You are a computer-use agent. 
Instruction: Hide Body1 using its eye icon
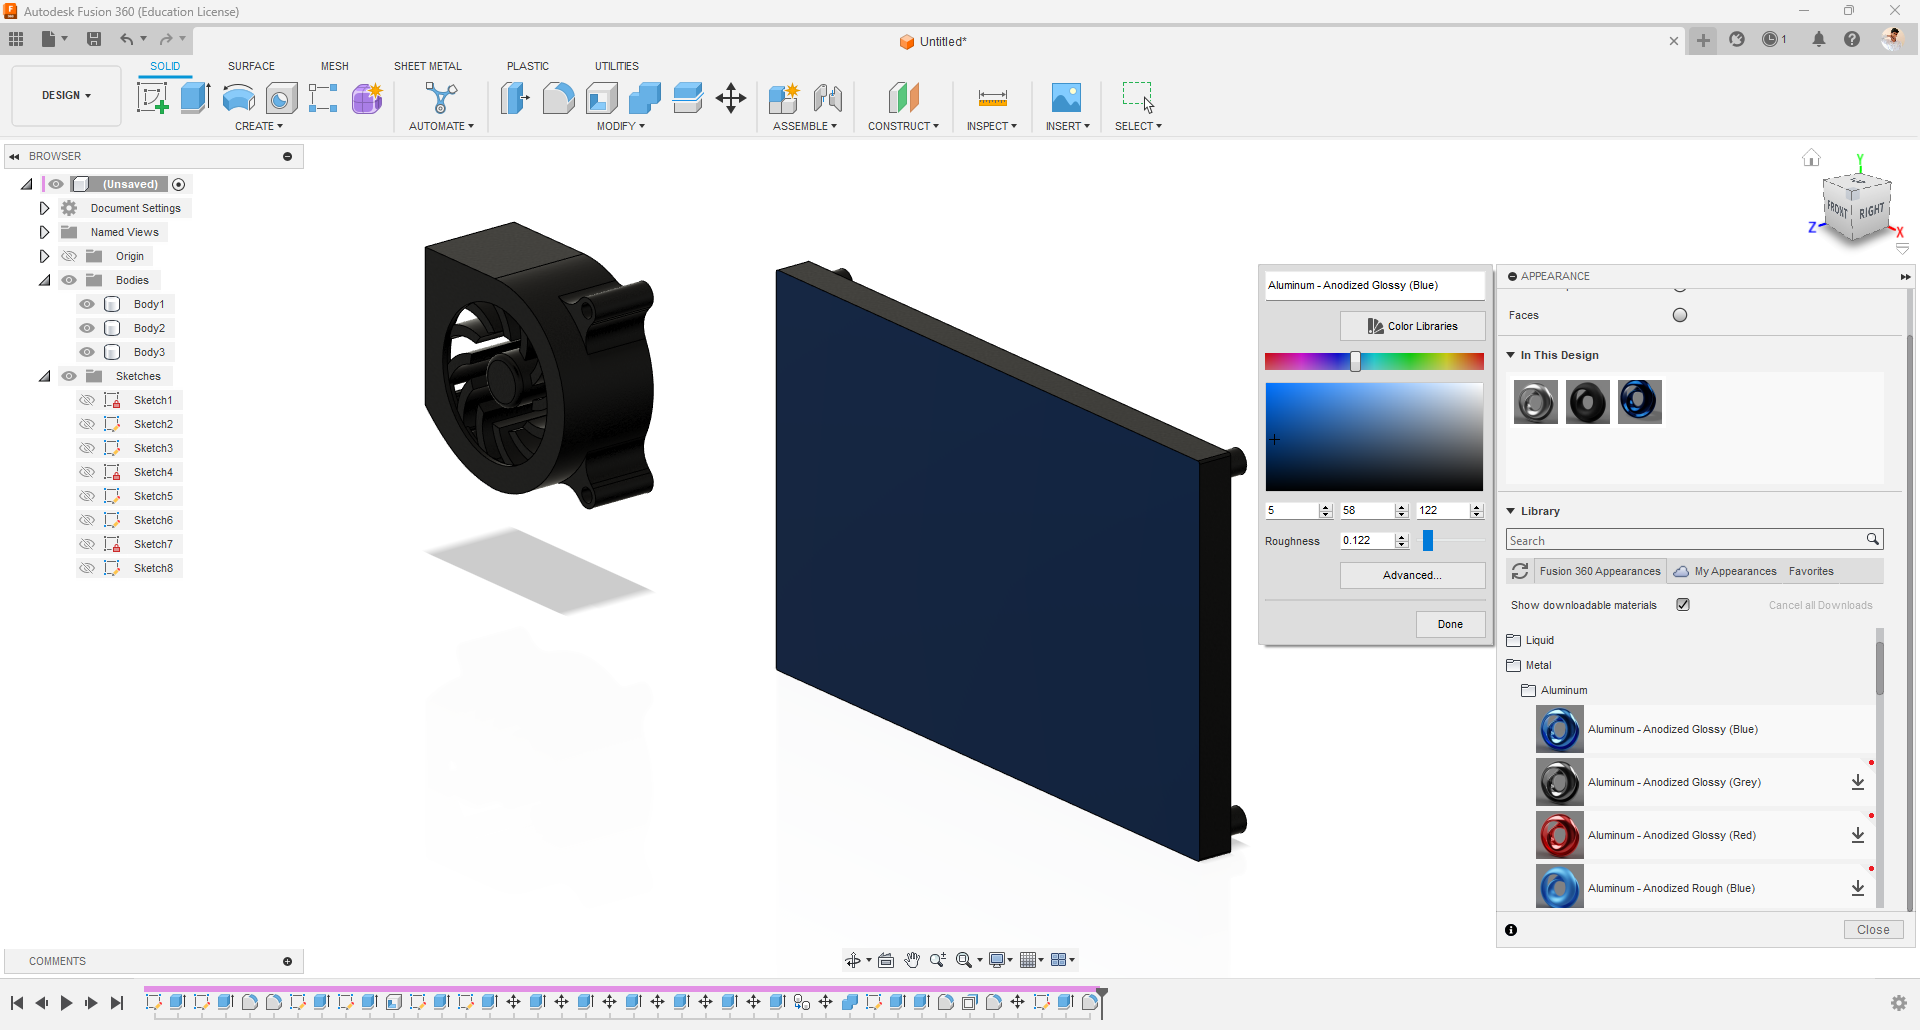click(87, 304)
